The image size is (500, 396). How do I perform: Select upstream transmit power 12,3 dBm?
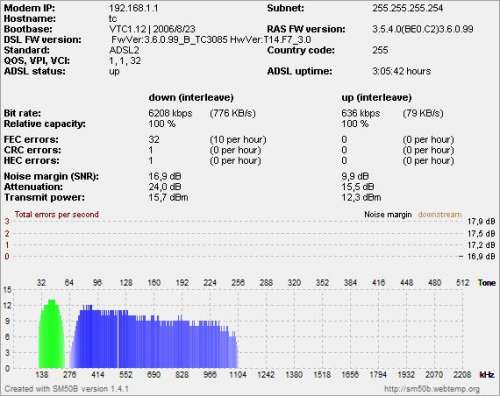pos(361,198)
